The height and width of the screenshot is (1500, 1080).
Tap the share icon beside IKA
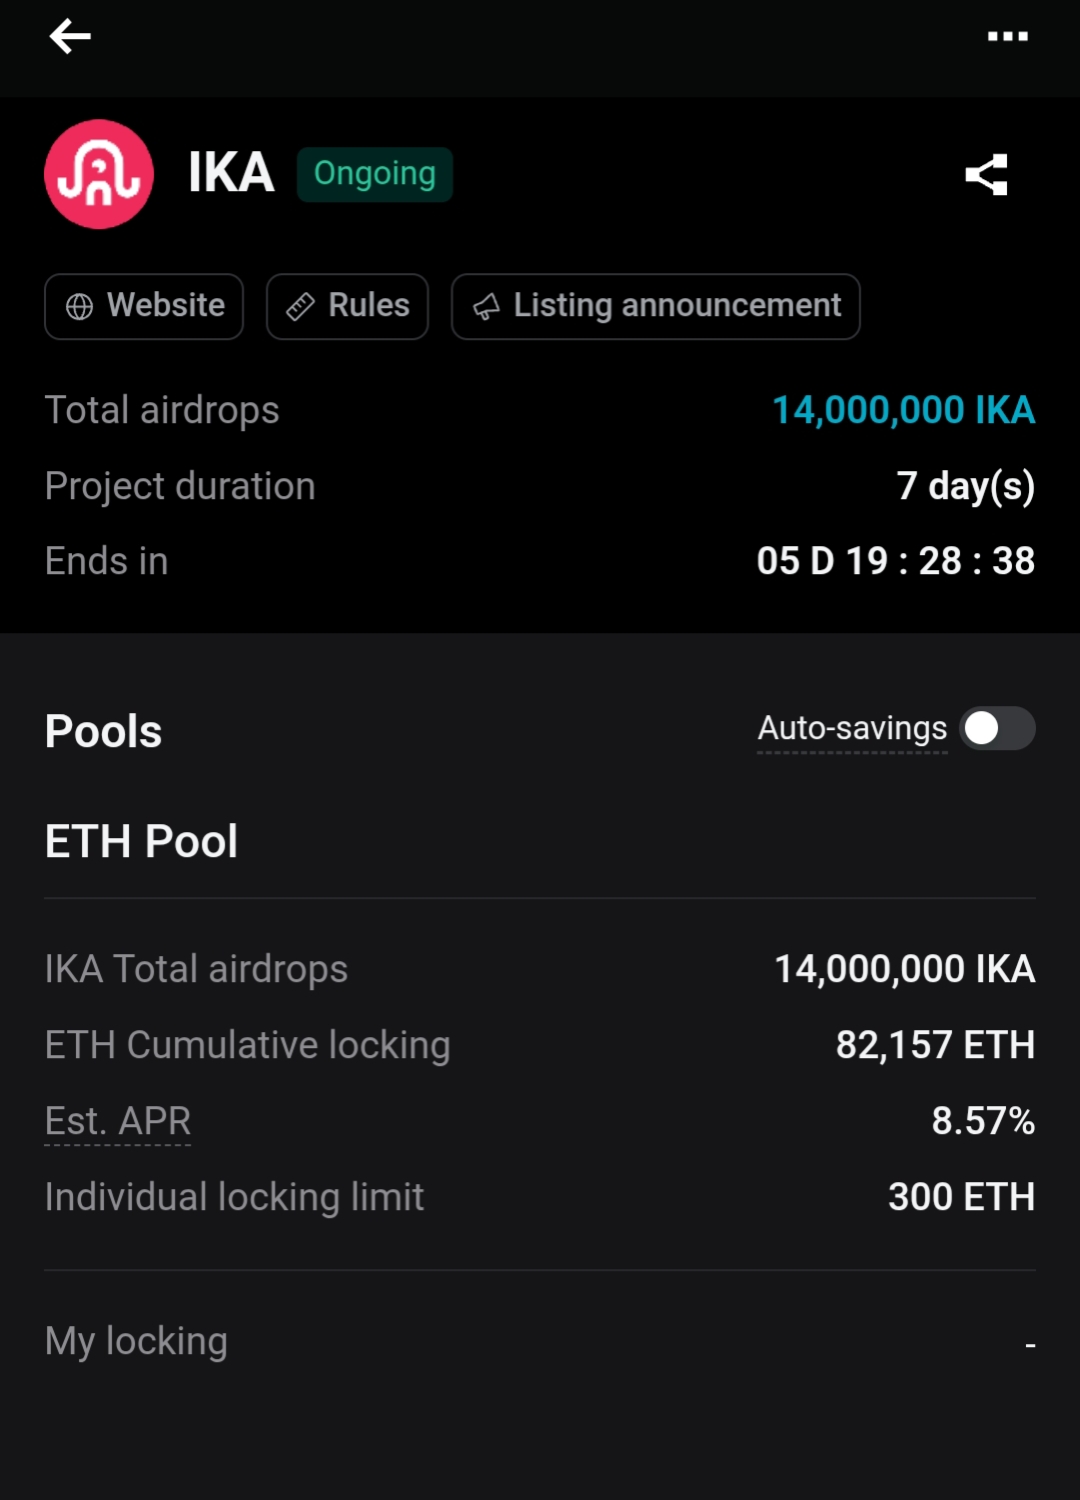click(x=986, y=175)
